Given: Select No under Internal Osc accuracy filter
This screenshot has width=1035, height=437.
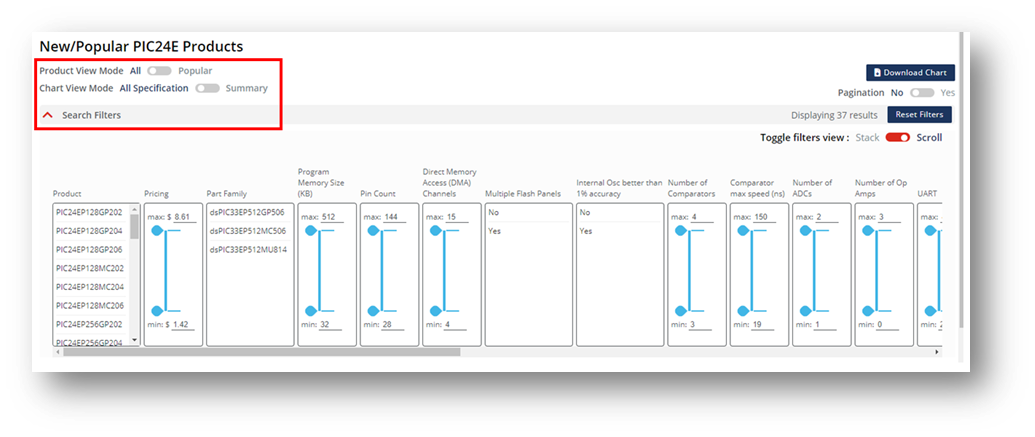Looking at the screenshot, I should click(x=585, y=212).
